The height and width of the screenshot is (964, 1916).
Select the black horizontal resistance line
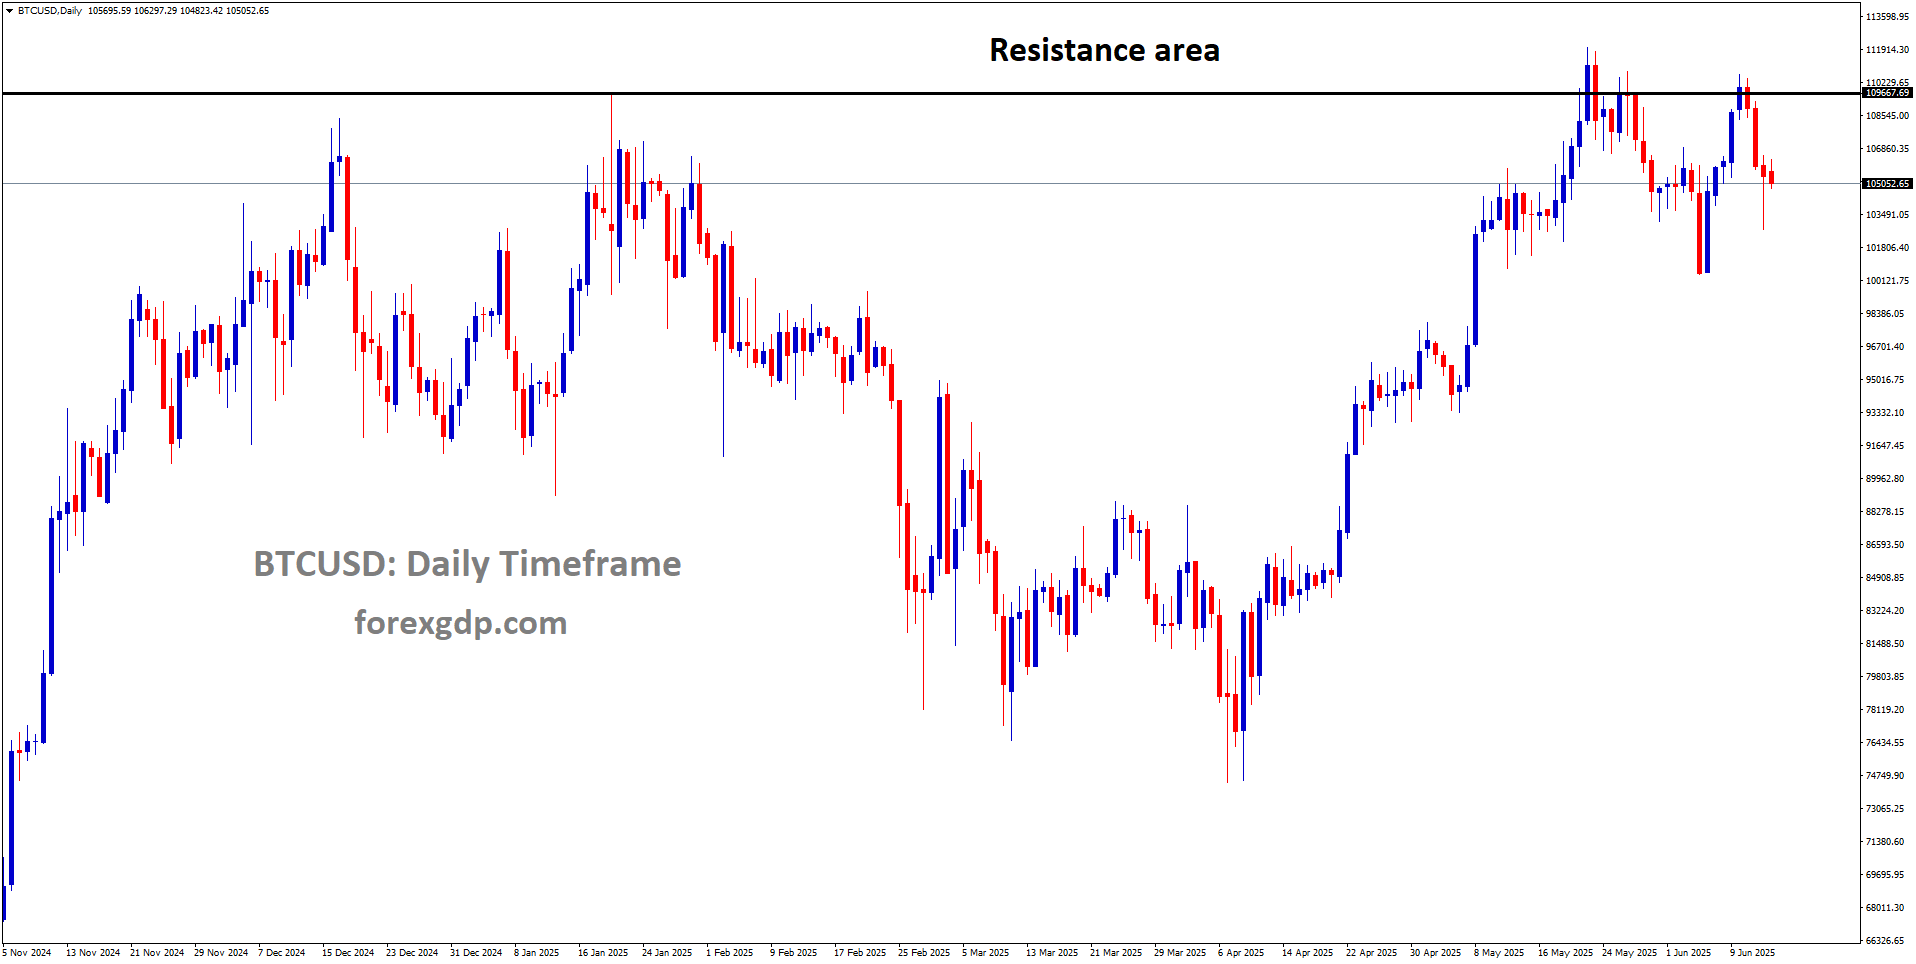click(930, 93)
